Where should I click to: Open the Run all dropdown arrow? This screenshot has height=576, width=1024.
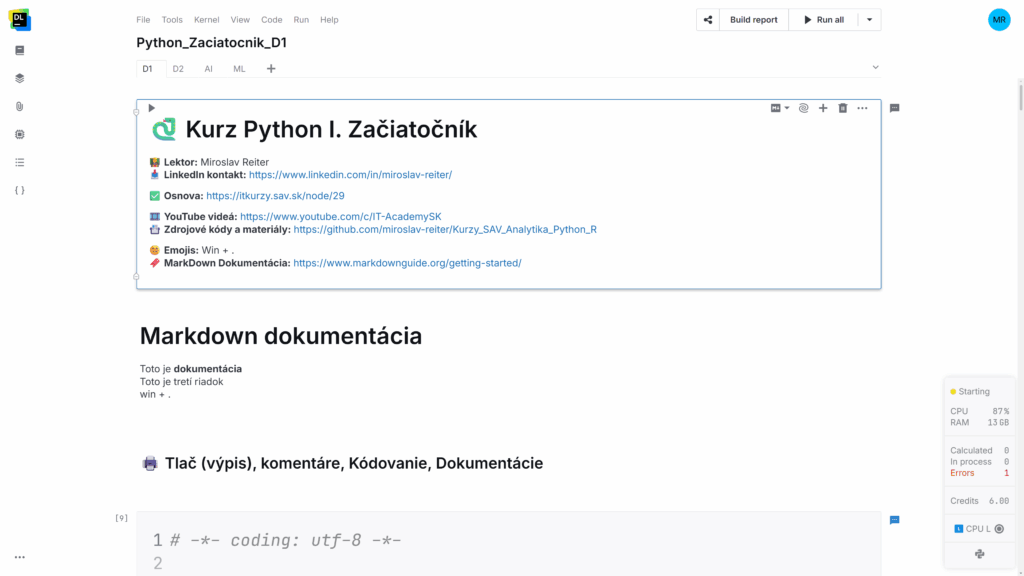click(869, 20)
